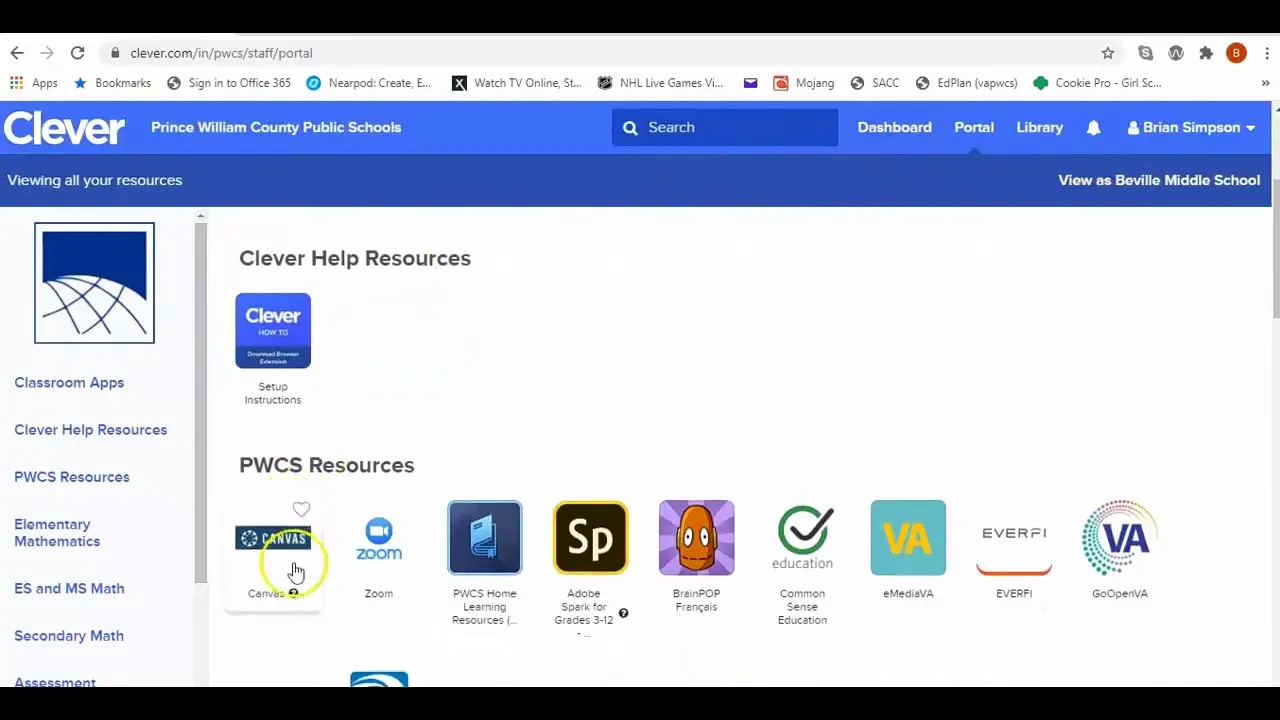This screenshot has width=1280, height=720.
Task: Open Cookie Pro Girl Scouts bookmark
Action: 1098,83
